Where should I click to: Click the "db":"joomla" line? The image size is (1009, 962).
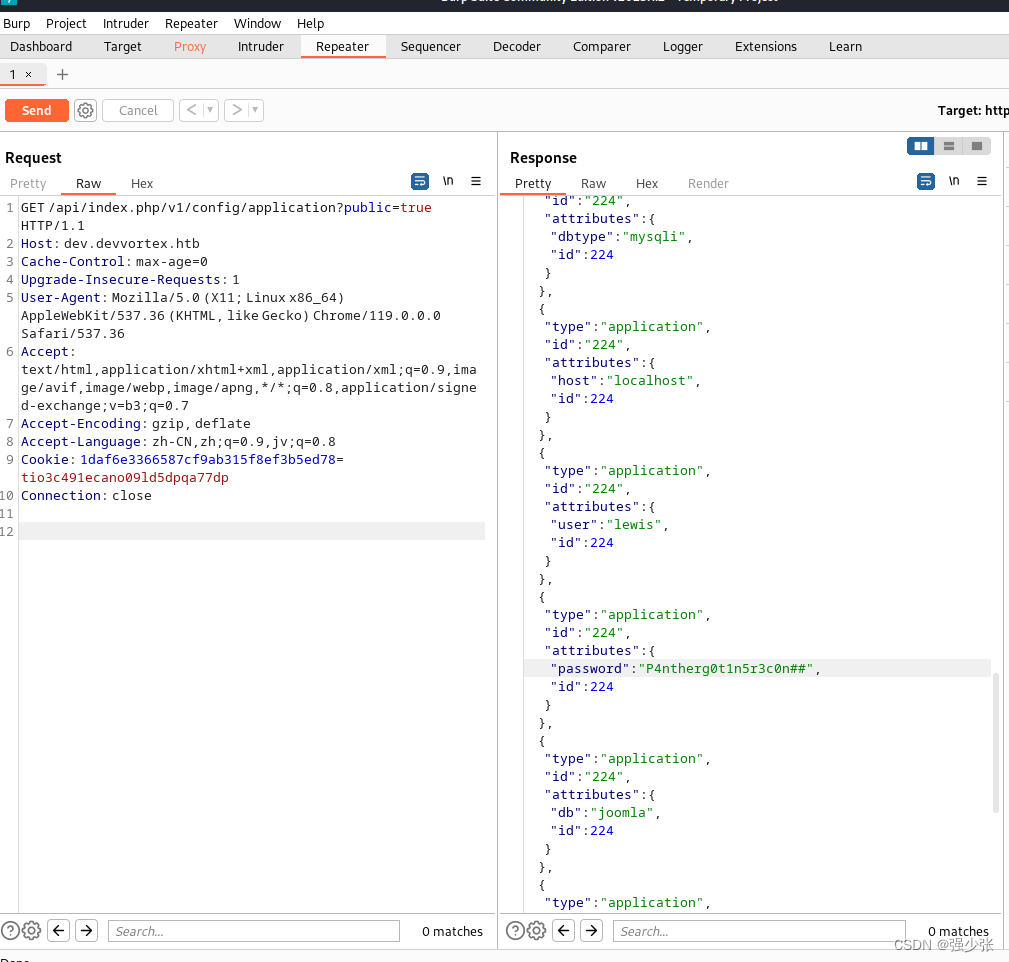[x=605, y=813]
